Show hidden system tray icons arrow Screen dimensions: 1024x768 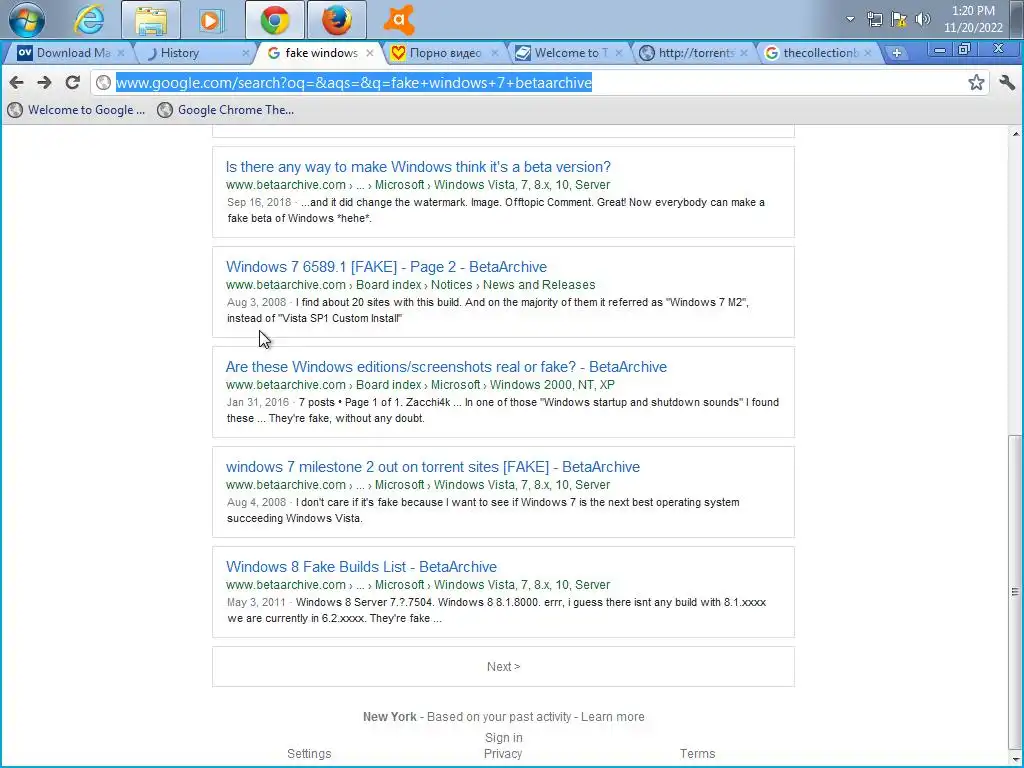click(850, 19)
